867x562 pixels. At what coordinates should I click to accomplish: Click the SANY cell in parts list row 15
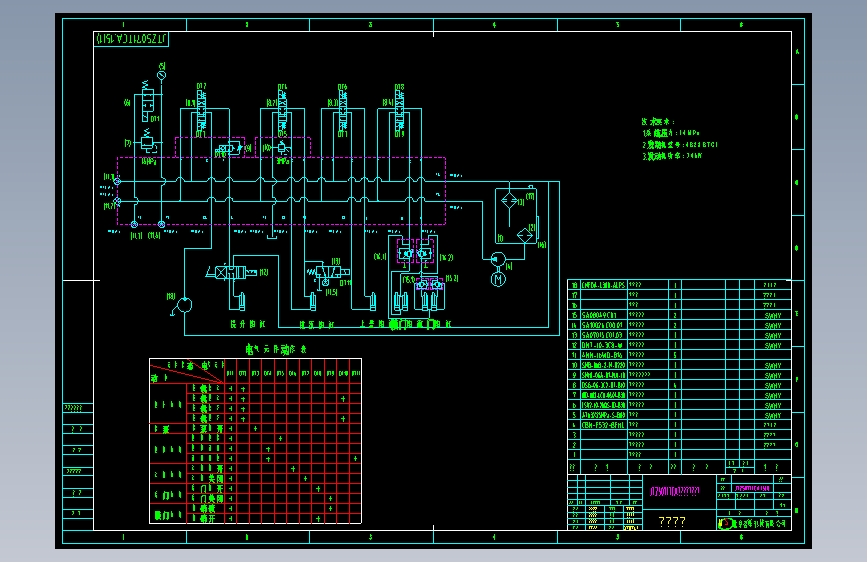click(773, 315)
